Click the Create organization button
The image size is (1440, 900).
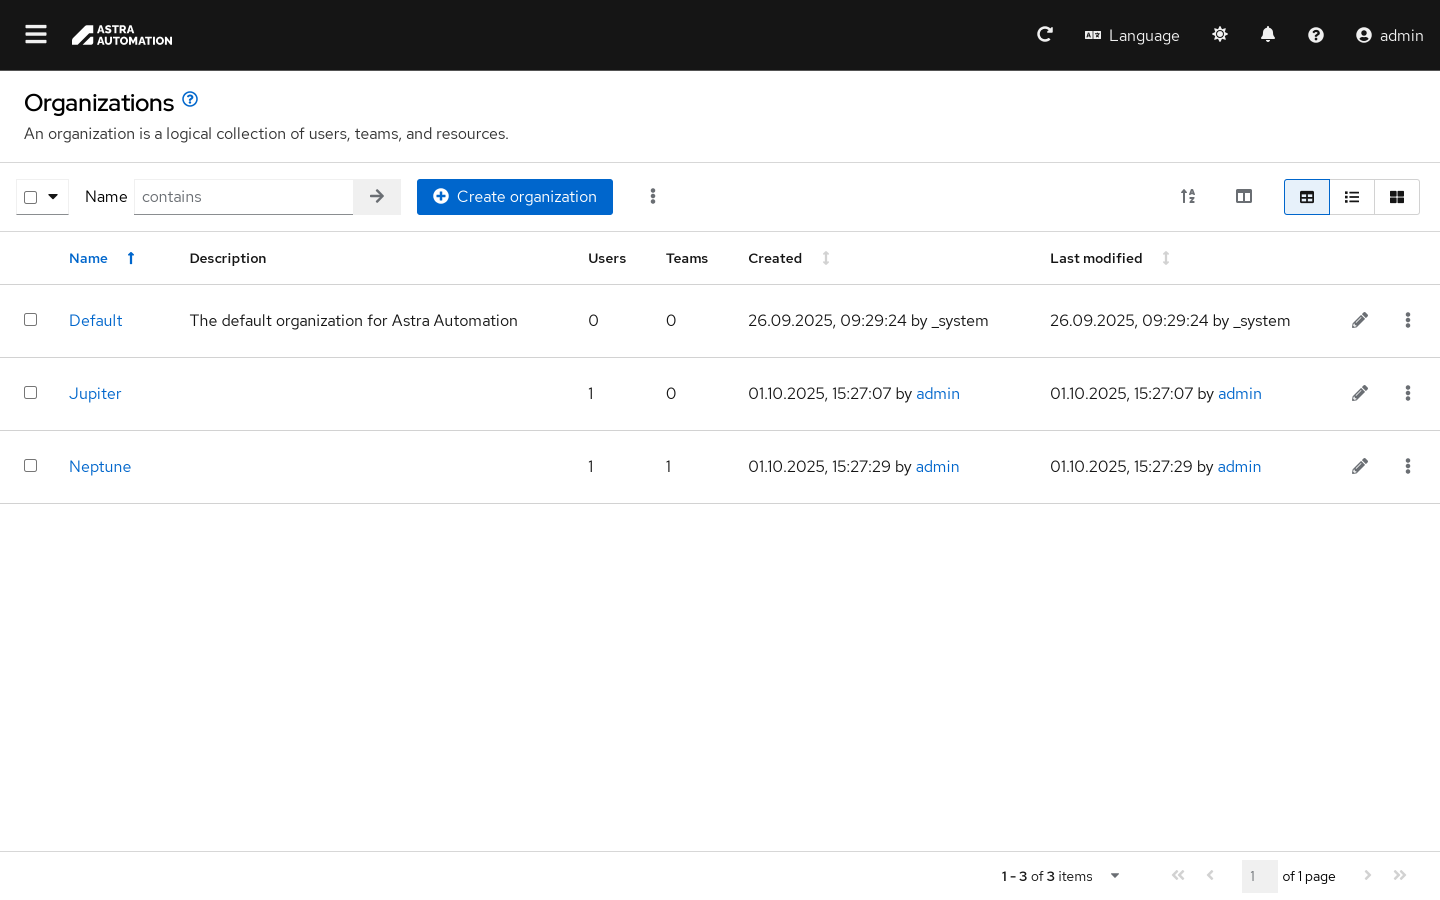(x=514, y=197)
